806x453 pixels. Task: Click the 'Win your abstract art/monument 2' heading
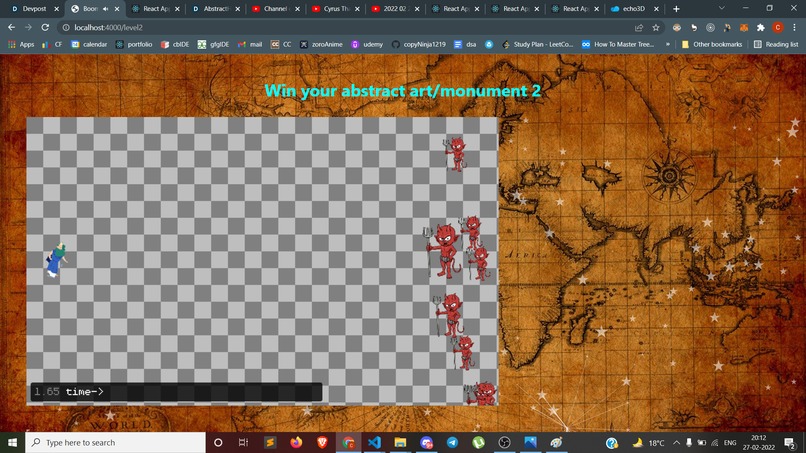(x=402, y=91)
